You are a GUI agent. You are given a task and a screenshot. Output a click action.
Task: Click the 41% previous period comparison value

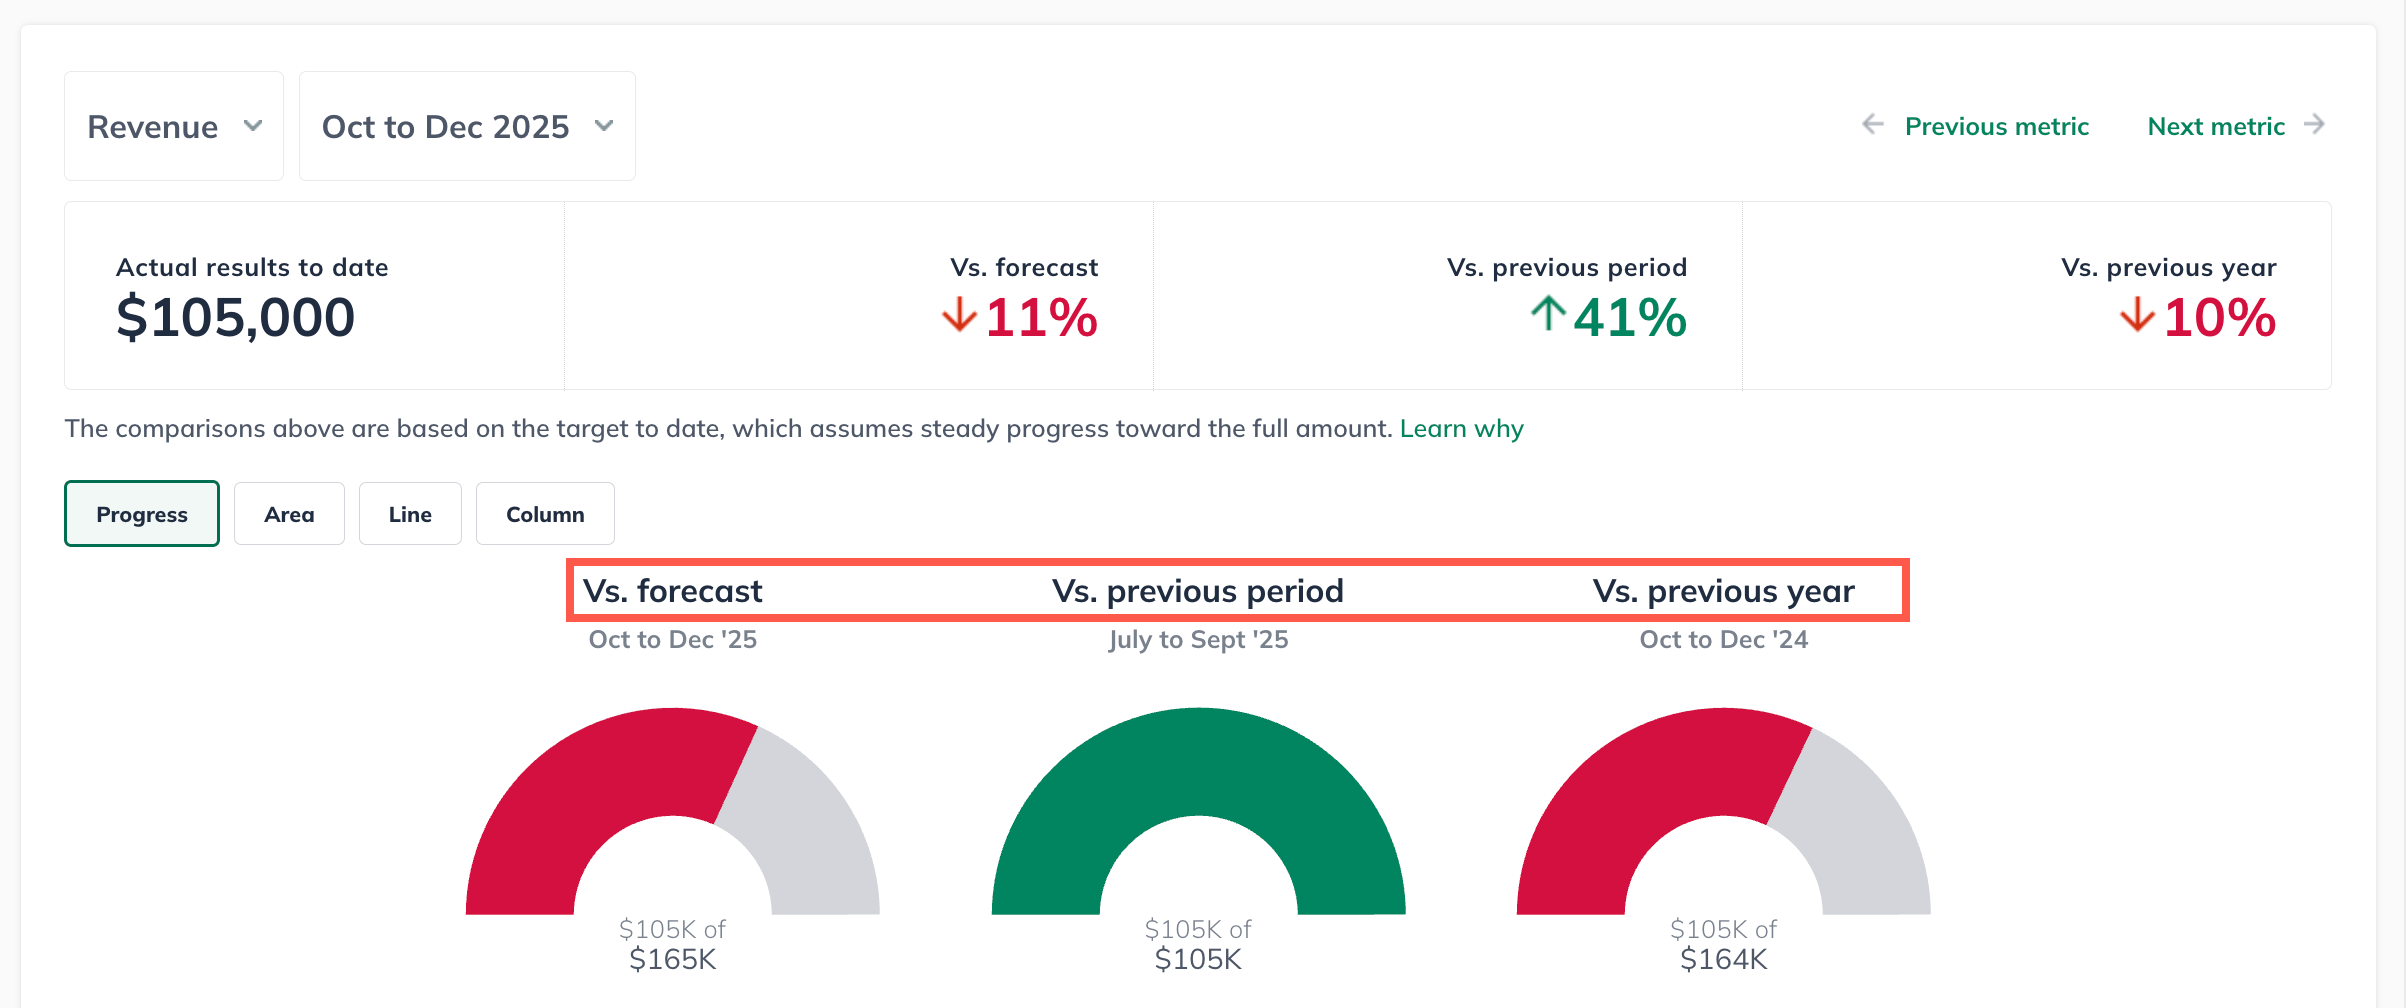click(1630, 318)
